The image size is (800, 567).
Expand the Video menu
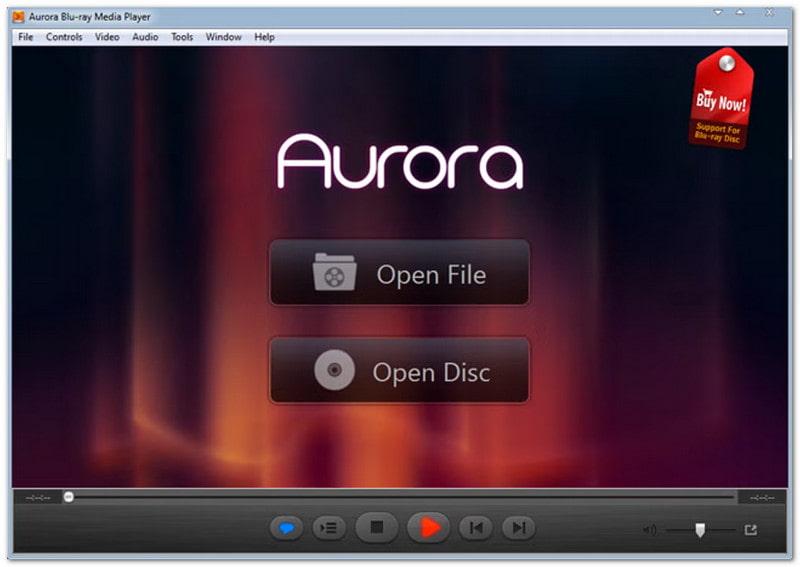pos(107,37)
